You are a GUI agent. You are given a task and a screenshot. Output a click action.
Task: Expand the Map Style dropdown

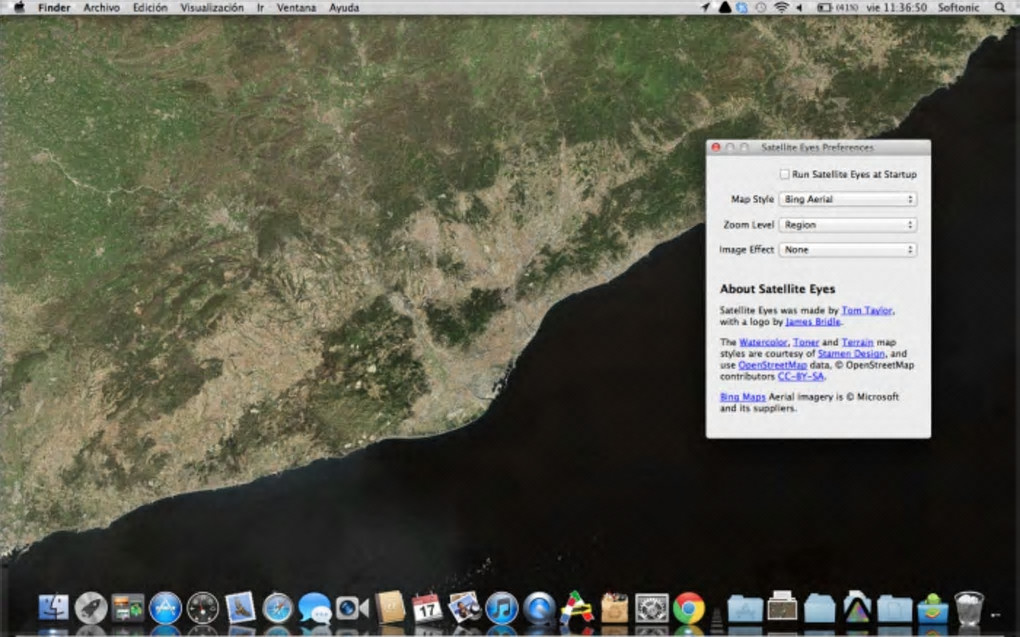tap(848, 199)
